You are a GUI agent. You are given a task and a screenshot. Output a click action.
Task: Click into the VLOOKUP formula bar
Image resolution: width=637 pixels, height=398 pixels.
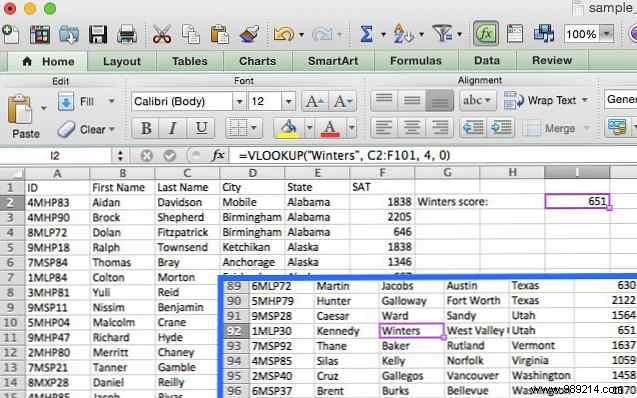point(433,156)
